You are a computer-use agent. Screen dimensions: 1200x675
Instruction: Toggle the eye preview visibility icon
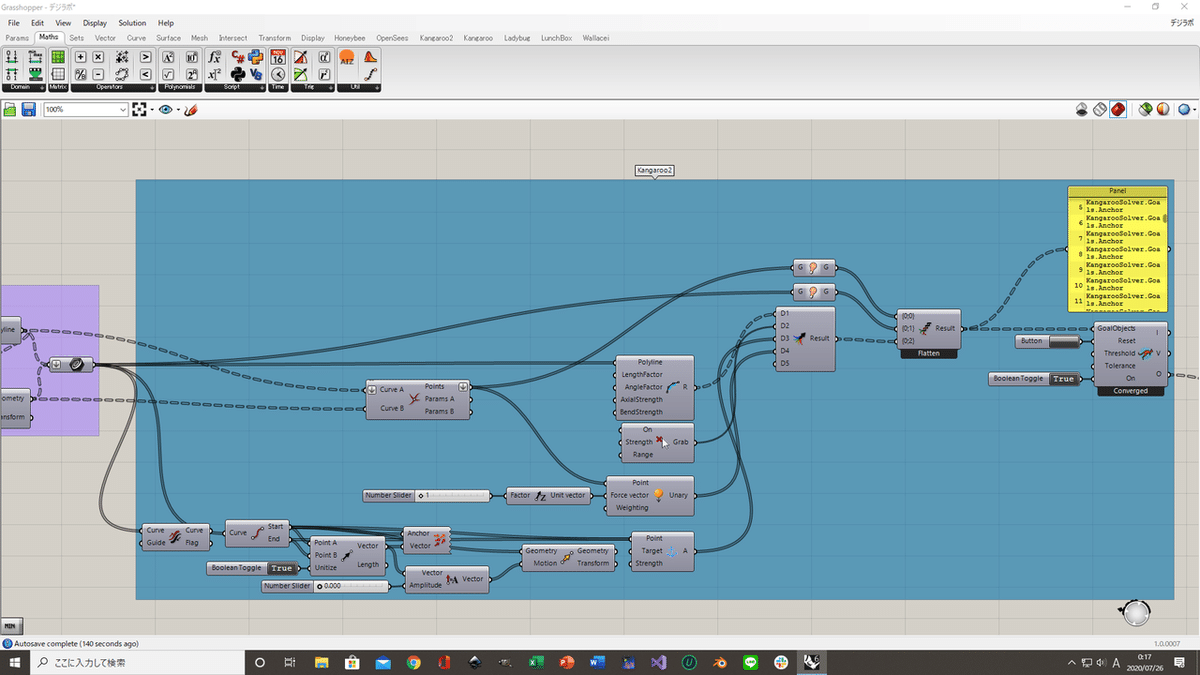click(165, 109)
